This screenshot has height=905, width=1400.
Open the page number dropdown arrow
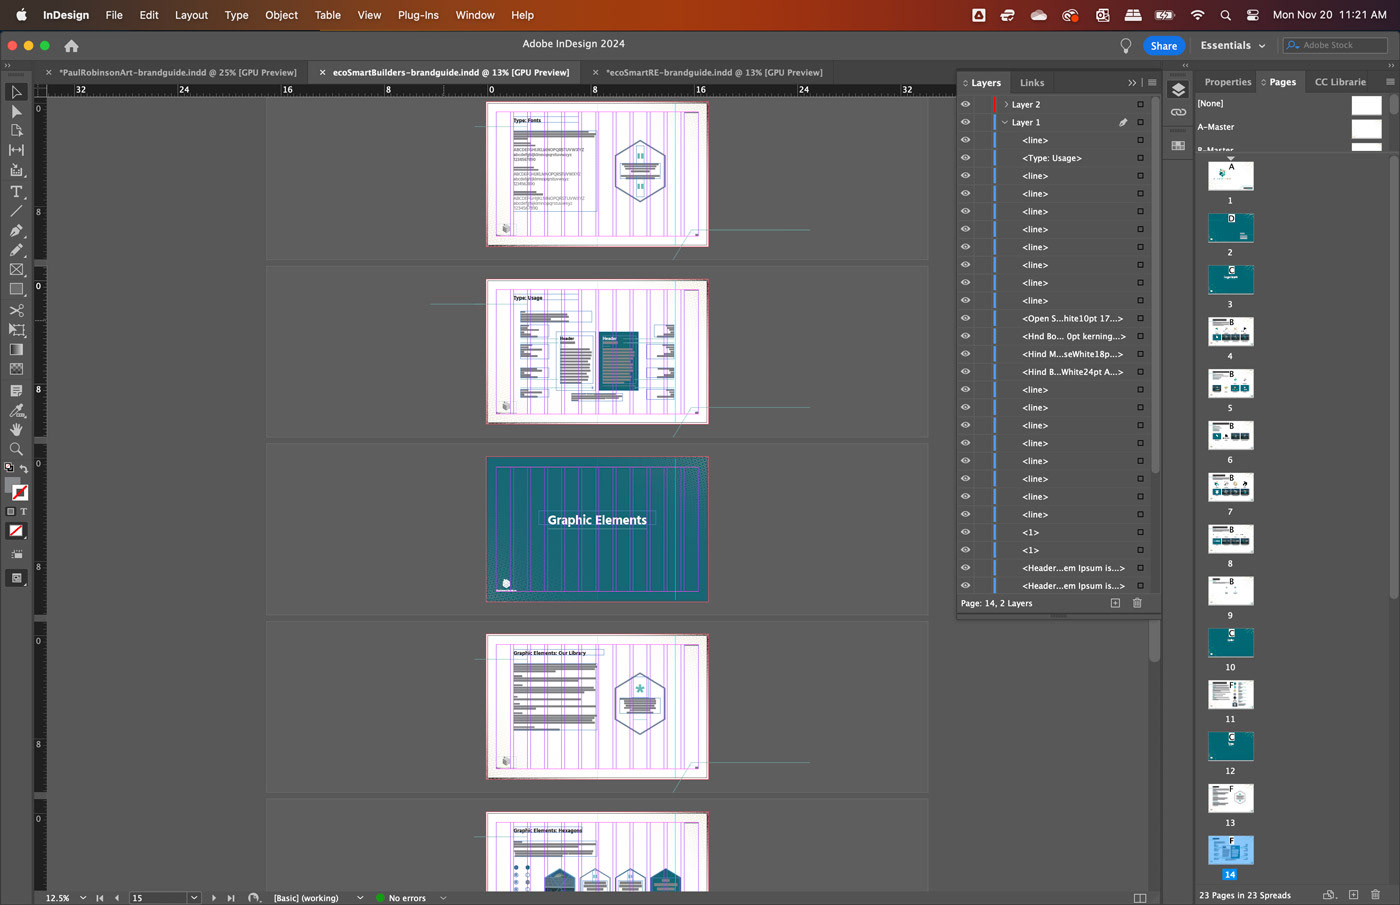click(194, 898)
